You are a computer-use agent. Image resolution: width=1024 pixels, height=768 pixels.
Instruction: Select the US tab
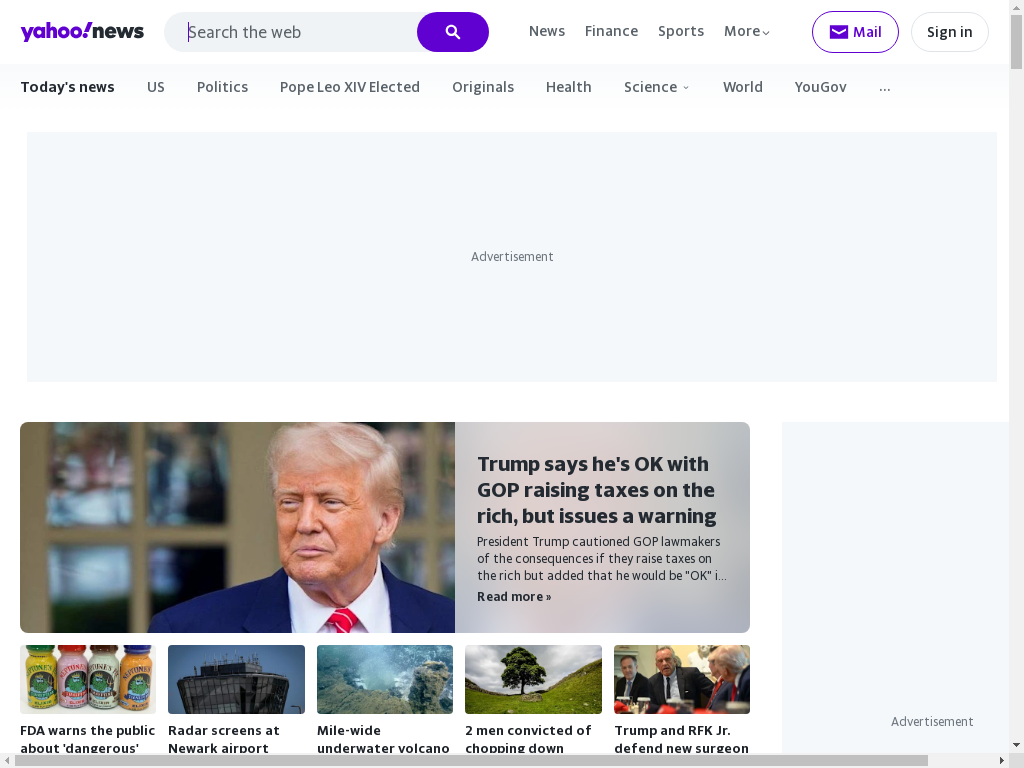point(155,87)
